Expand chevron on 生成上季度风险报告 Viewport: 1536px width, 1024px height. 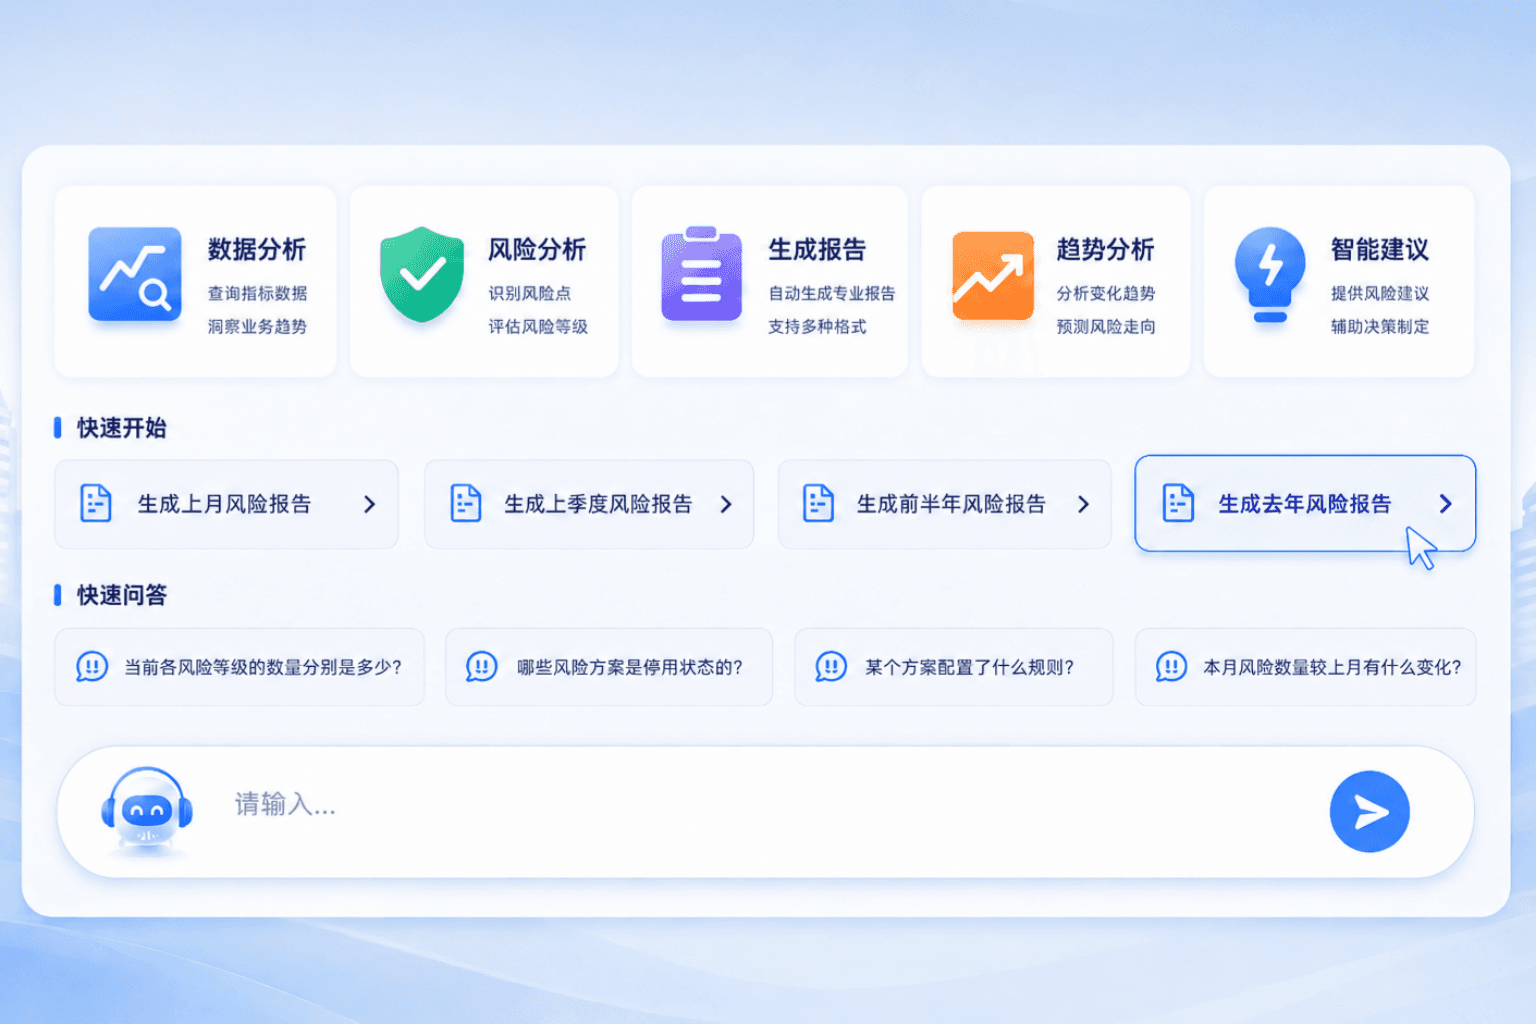pos(727,504)
